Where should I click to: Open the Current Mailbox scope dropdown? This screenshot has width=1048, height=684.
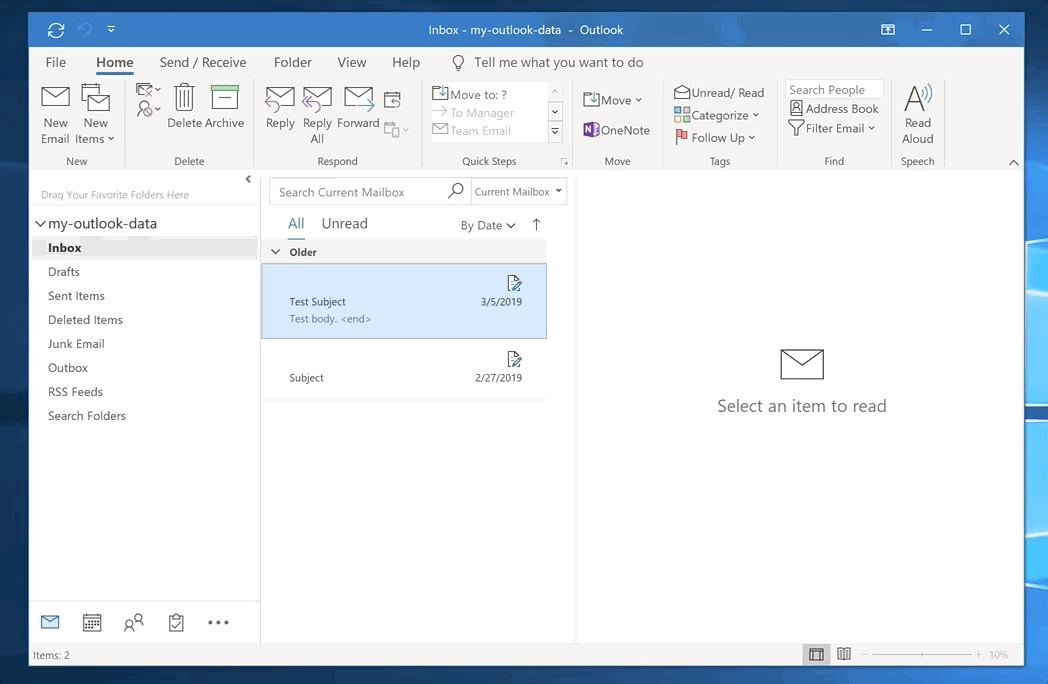pos(518,192)
